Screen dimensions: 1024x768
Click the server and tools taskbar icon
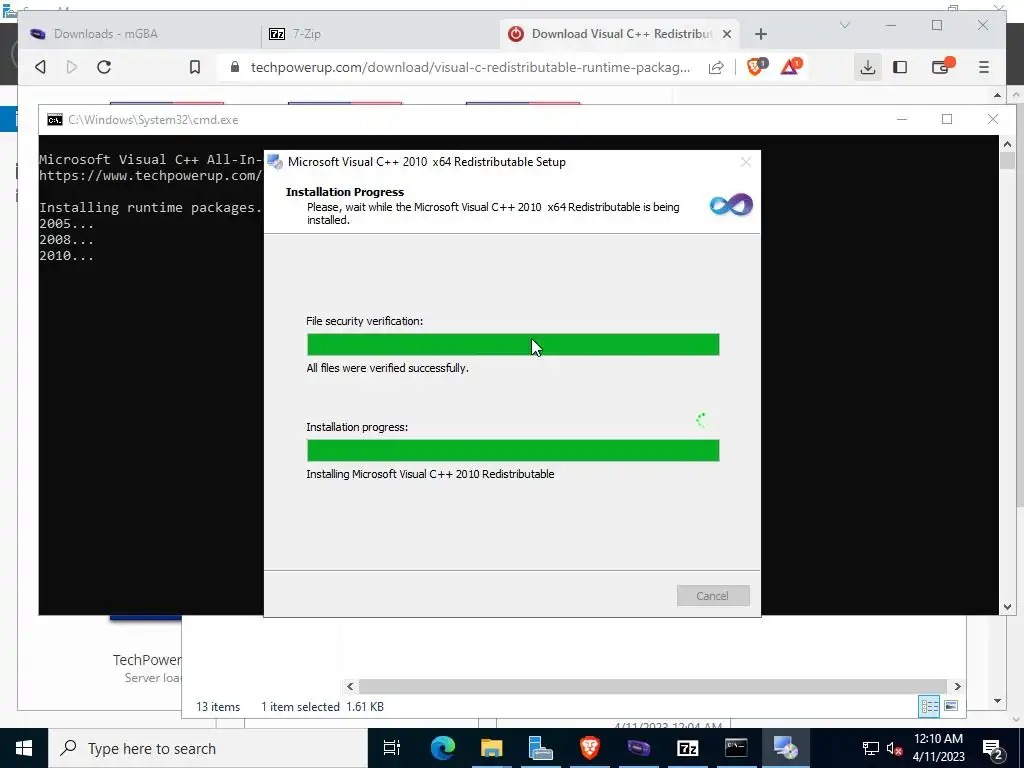click(540, 748)
